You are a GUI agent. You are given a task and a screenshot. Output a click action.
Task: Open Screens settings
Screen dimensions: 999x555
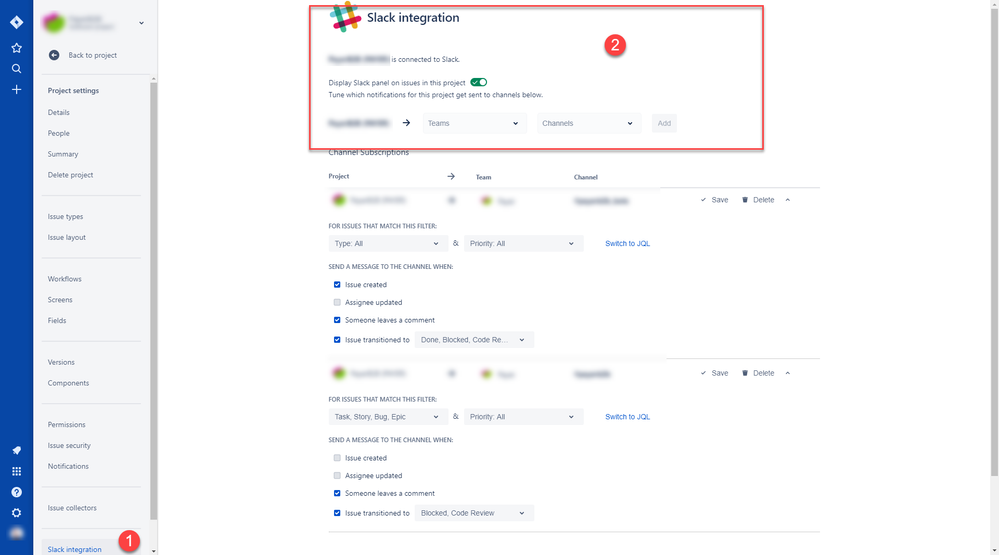click(60, 300)
